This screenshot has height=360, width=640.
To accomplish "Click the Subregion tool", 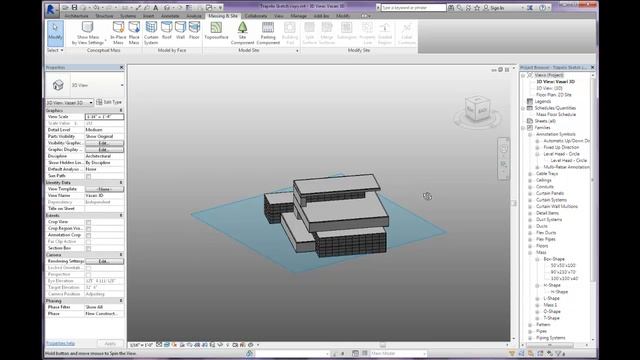I will point(347,31).
